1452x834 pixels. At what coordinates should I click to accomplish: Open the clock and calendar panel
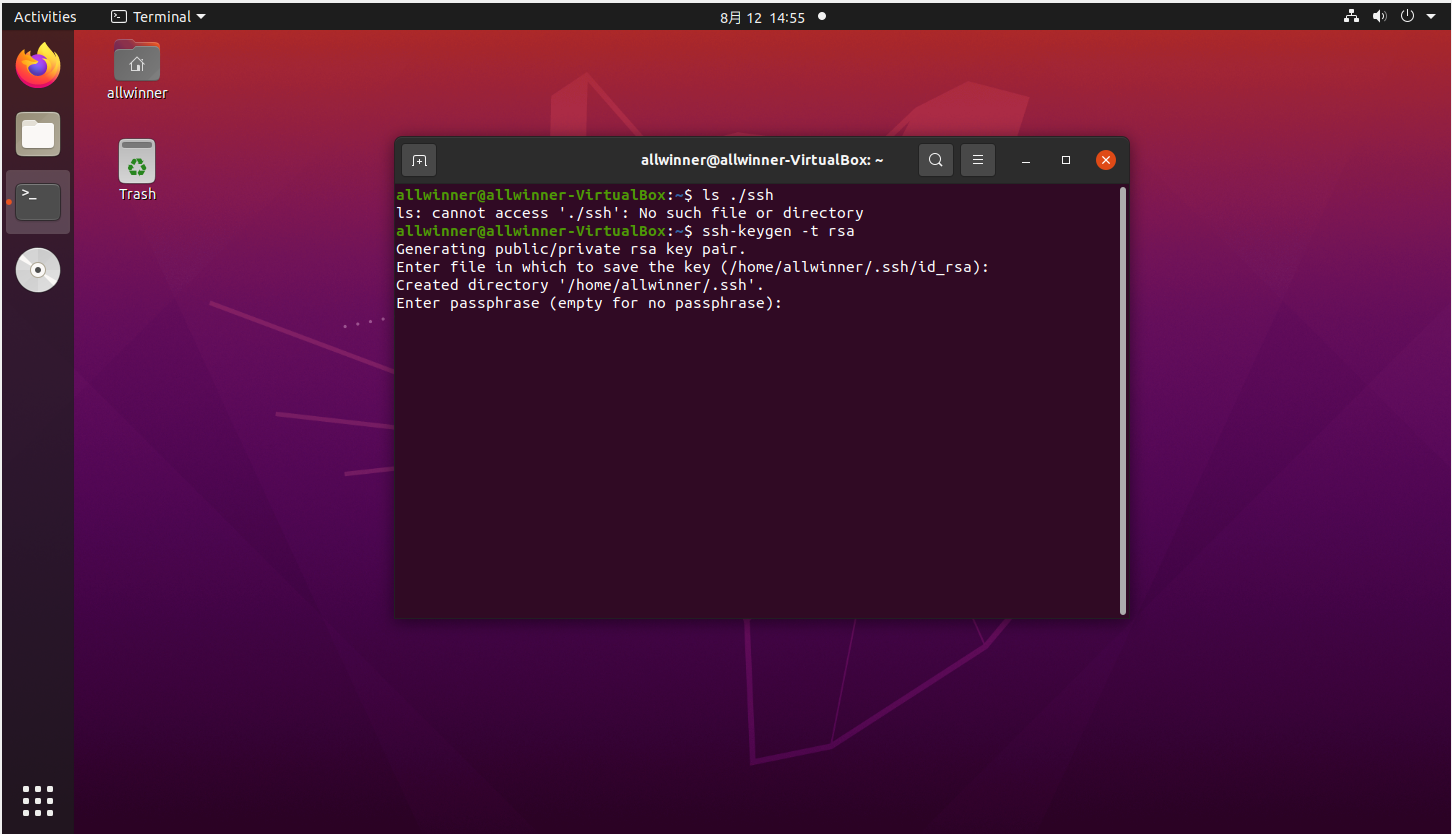click(x=762, y=17)
